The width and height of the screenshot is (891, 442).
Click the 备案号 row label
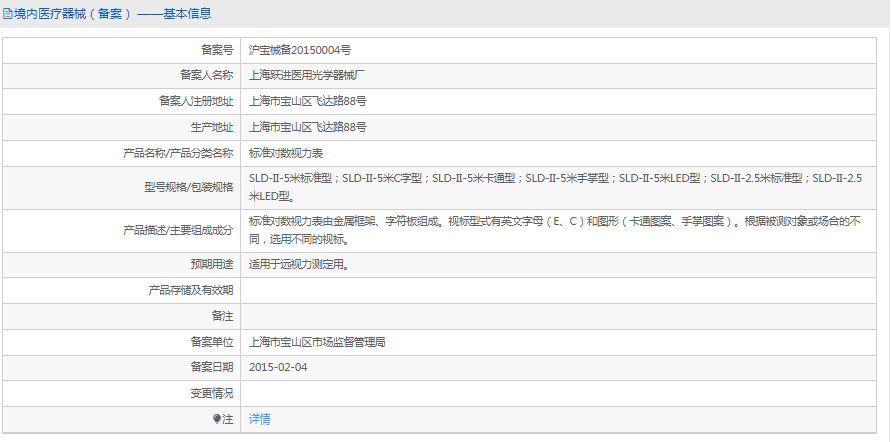pos(217,49)
